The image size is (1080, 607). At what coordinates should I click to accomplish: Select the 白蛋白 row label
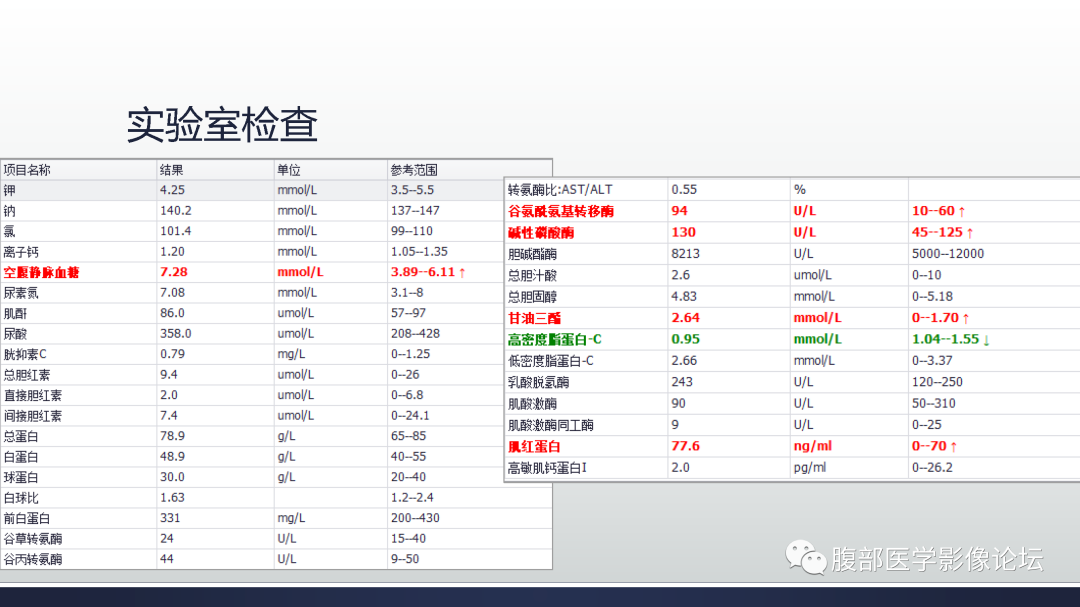21,457
